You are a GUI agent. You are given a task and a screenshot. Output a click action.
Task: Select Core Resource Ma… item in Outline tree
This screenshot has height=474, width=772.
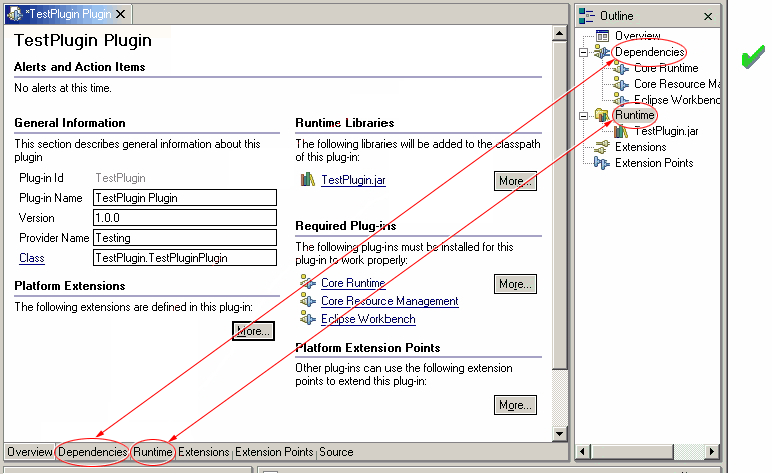[676, 84]
